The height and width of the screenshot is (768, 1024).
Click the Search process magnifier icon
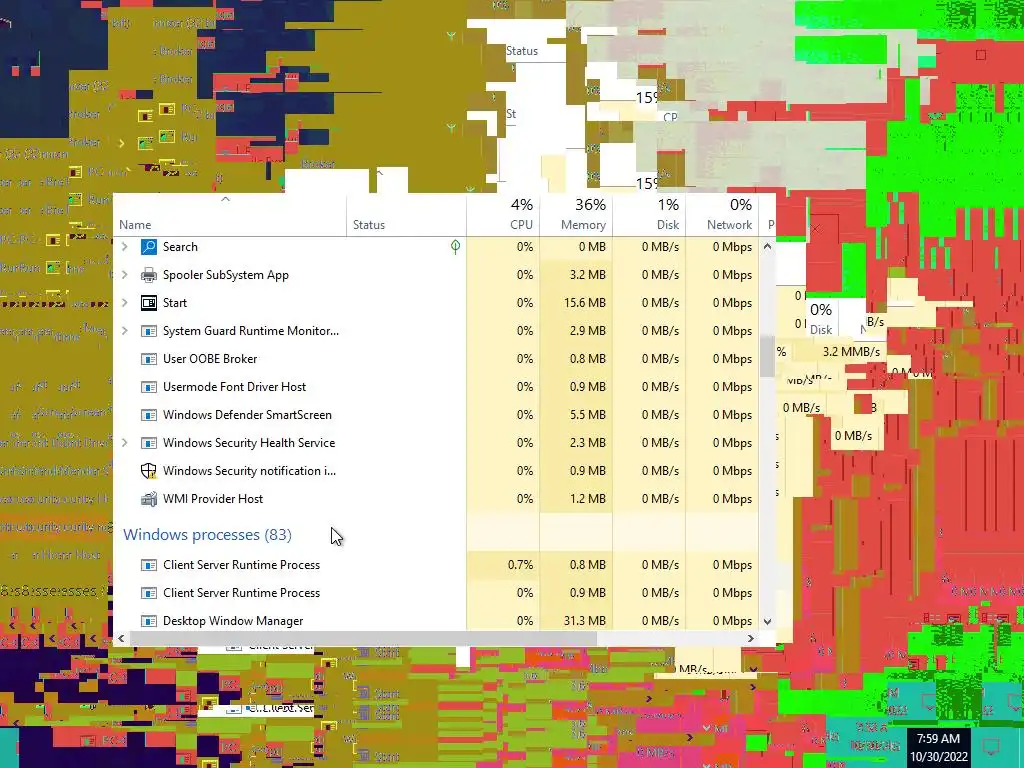tap(149, 247)
